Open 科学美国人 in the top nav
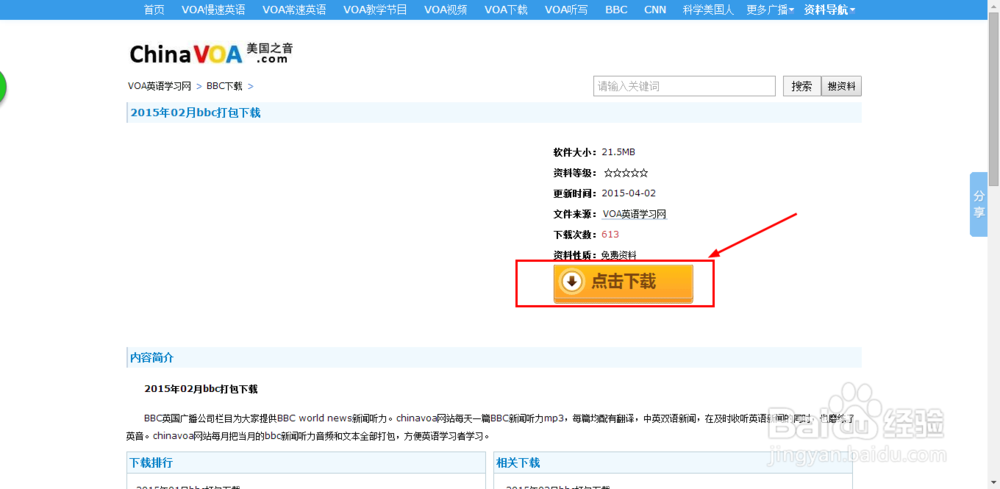The width and height of the screenshot is (1000, 489). (x=708, y=10)
